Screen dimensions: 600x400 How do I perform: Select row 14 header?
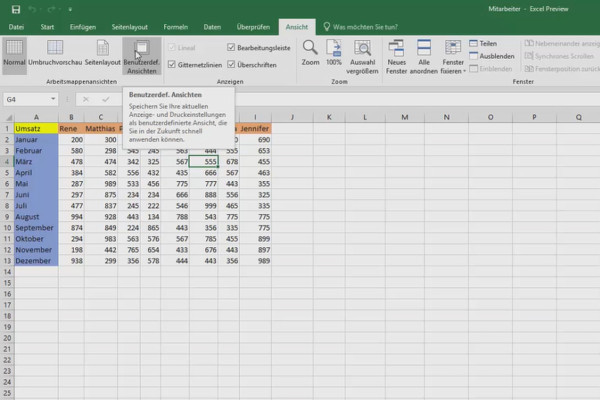[7, 272]
